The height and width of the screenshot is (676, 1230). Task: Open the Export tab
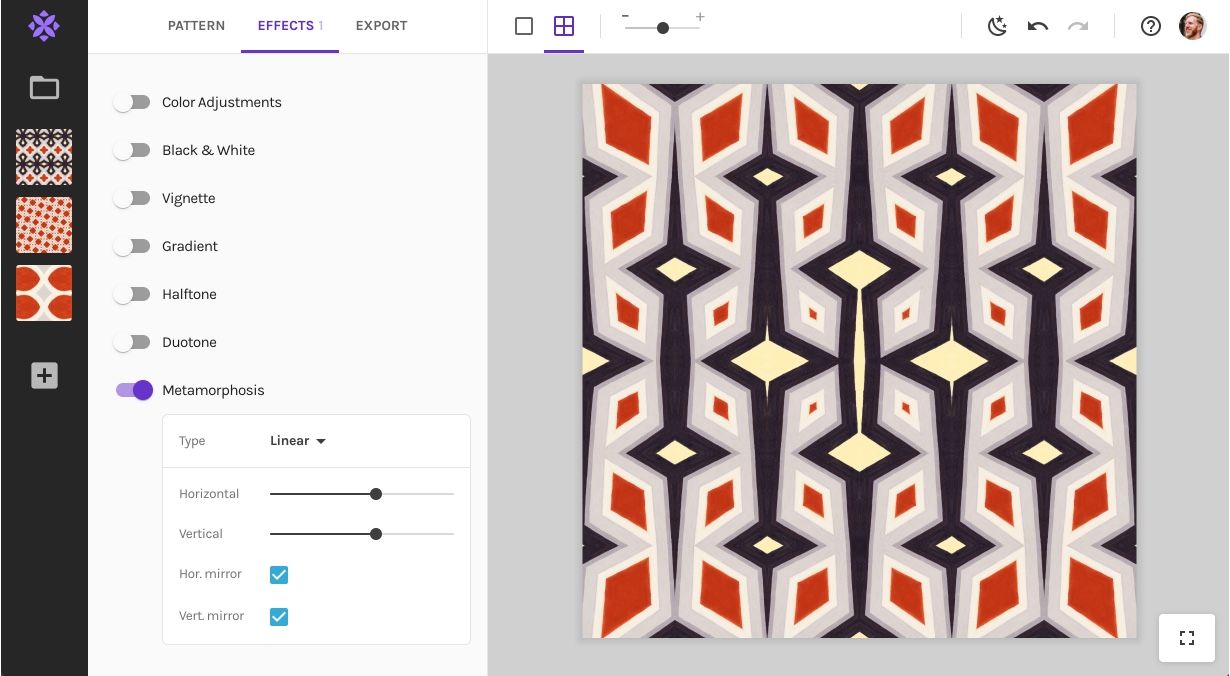tap(381, 26)
